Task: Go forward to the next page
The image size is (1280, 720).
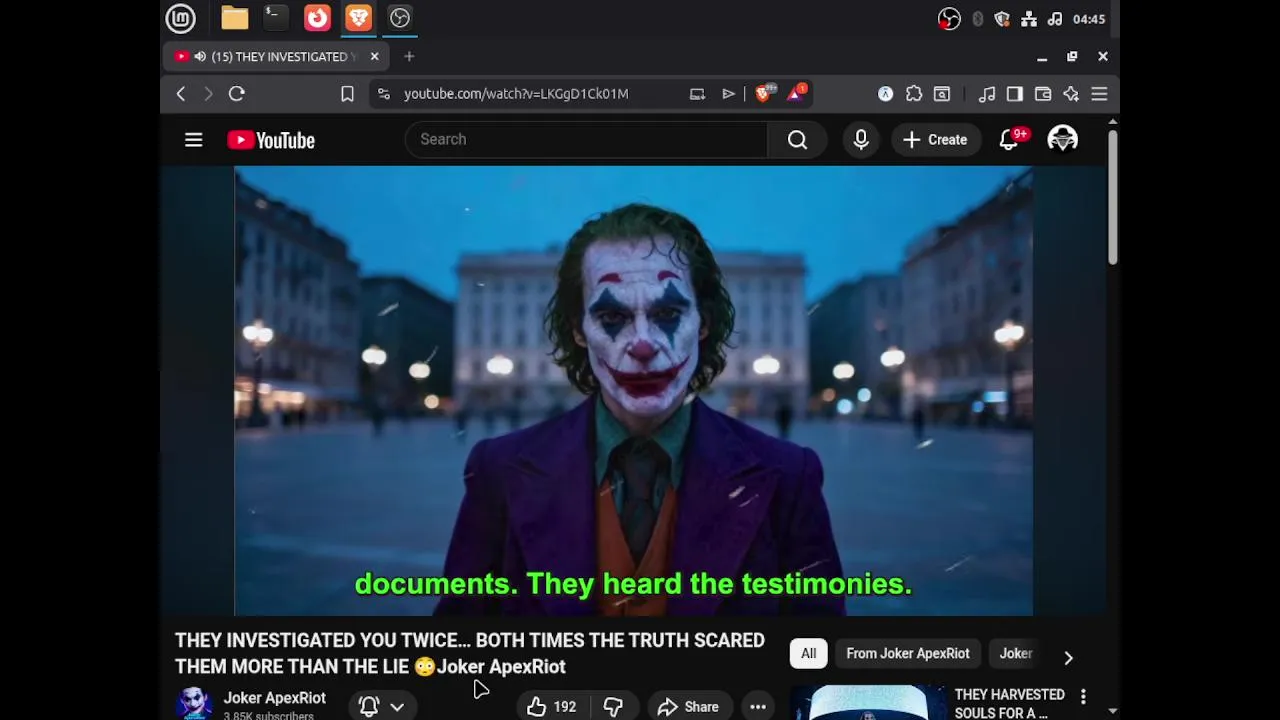Action: click(x=208, y=94)
